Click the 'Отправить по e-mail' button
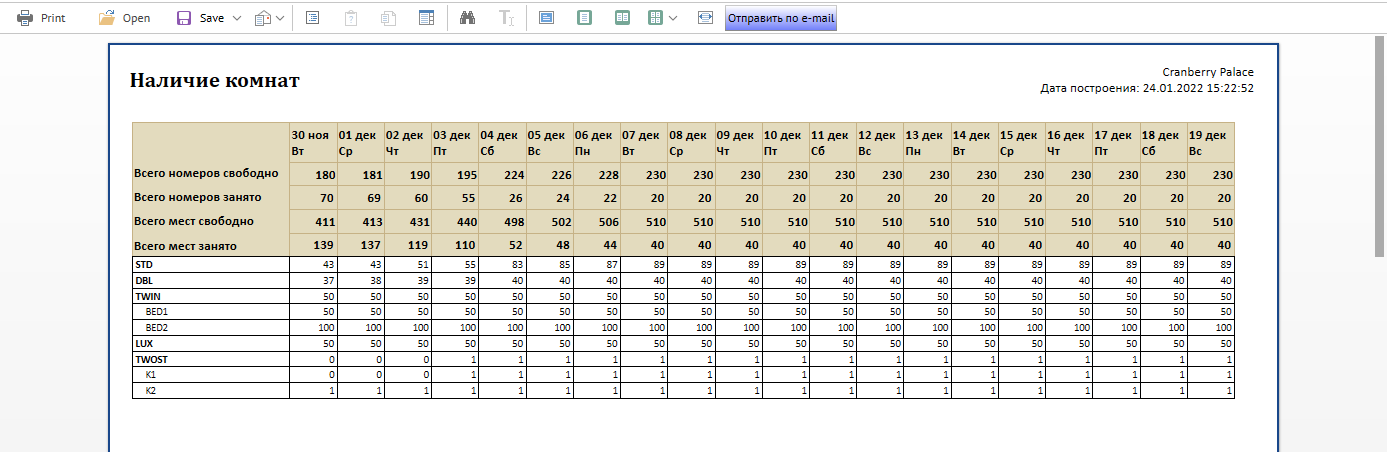Screen dimensions: 1387x452 tap(780, 18)
